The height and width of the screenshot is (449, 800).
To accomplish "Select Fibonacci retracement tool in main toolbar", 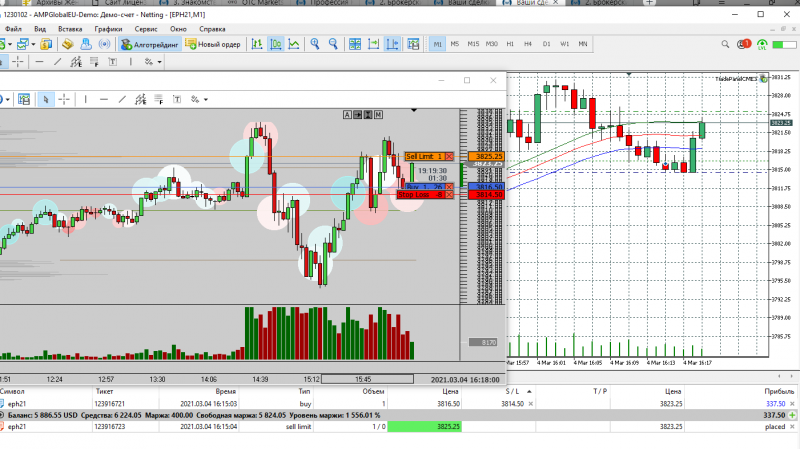I will click(94, 62).
